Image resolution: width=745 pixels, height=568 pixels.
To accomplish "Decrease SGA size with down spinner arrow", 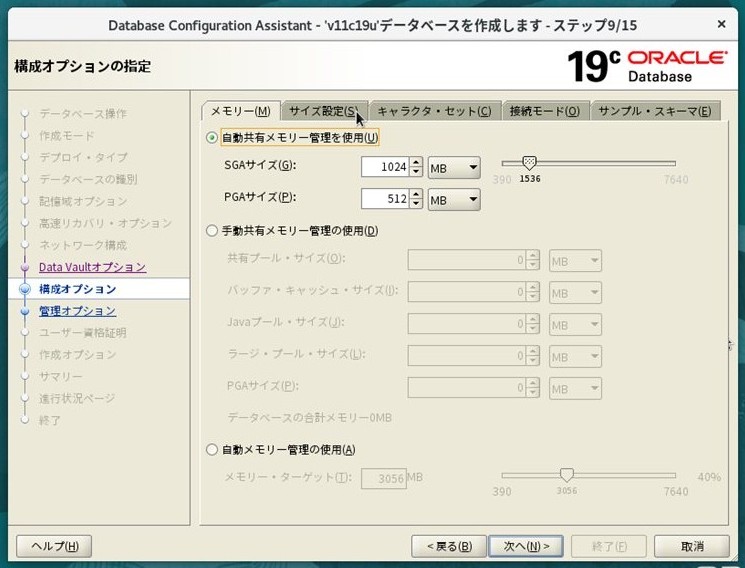I will click(416, 172).
